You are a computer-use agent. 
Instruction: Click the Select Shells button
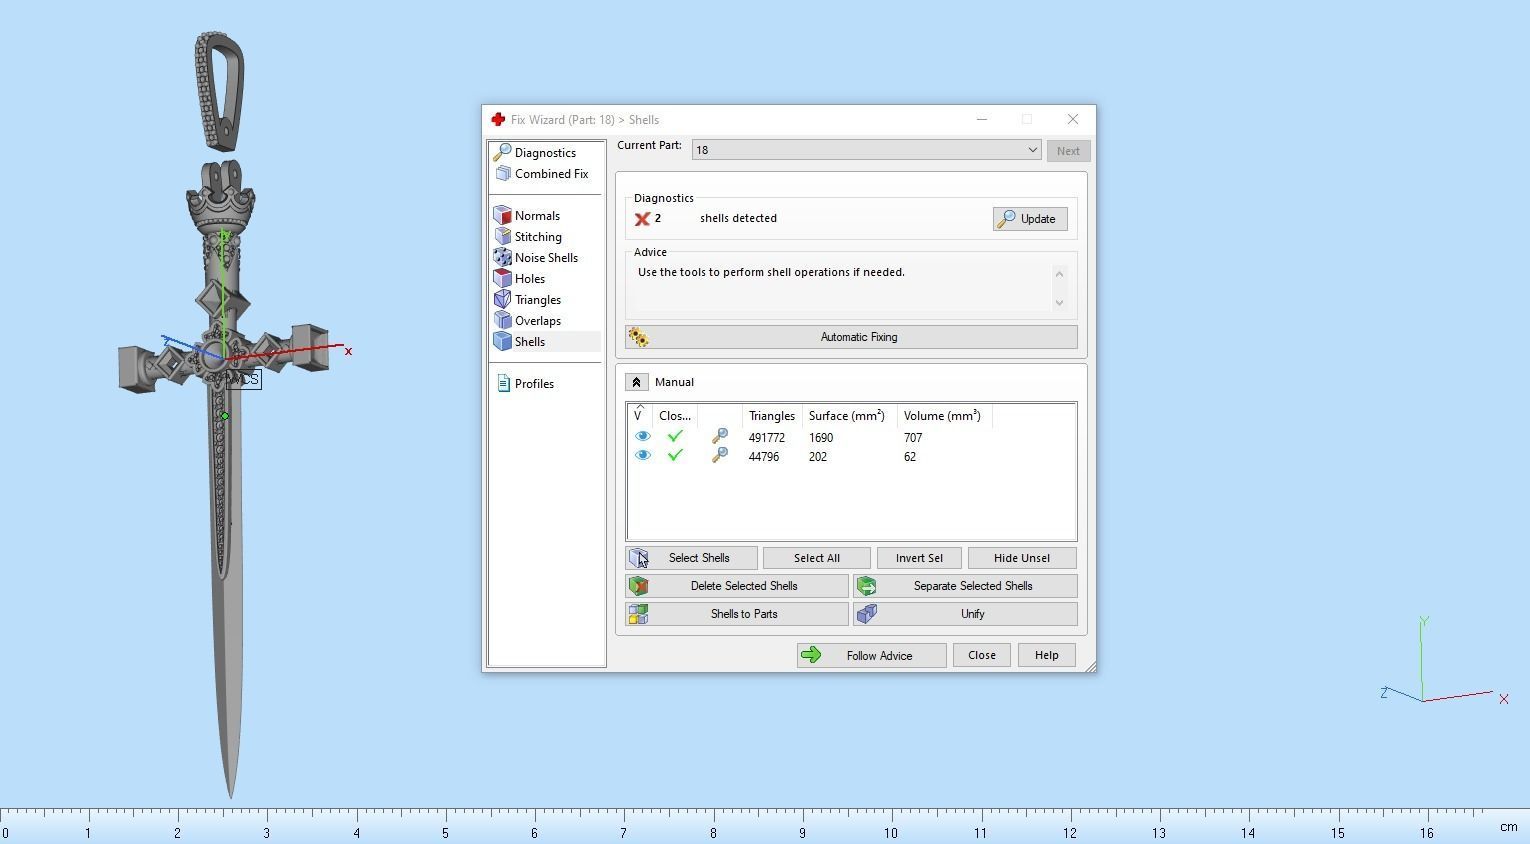[691, 558]
